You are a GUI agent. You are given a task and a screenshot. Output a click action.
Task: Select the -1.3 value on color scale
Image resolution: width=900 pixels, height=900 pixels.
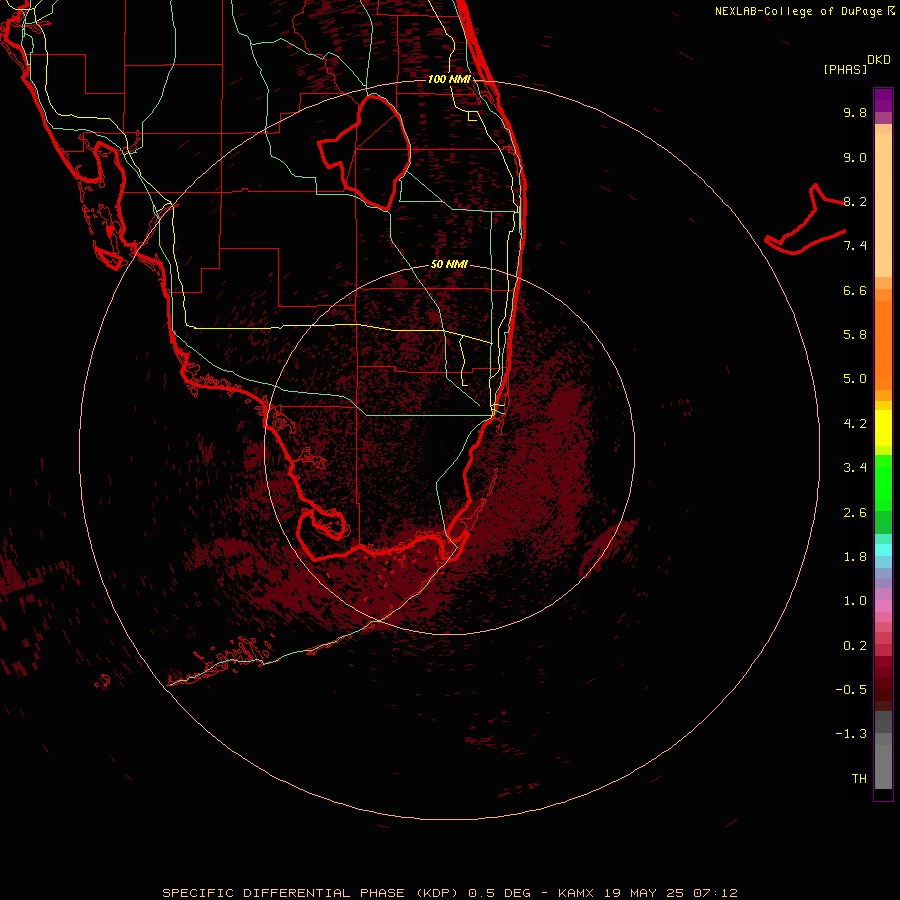point(851,734)
